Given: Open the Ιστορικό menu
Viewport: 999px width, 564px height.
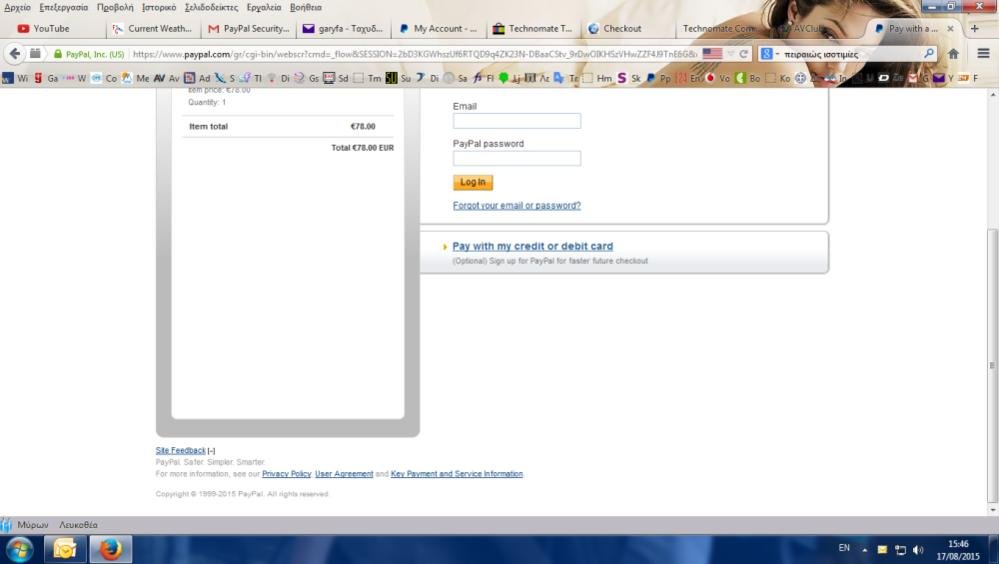Looking at the screenshot, I should tap(159, 8).
